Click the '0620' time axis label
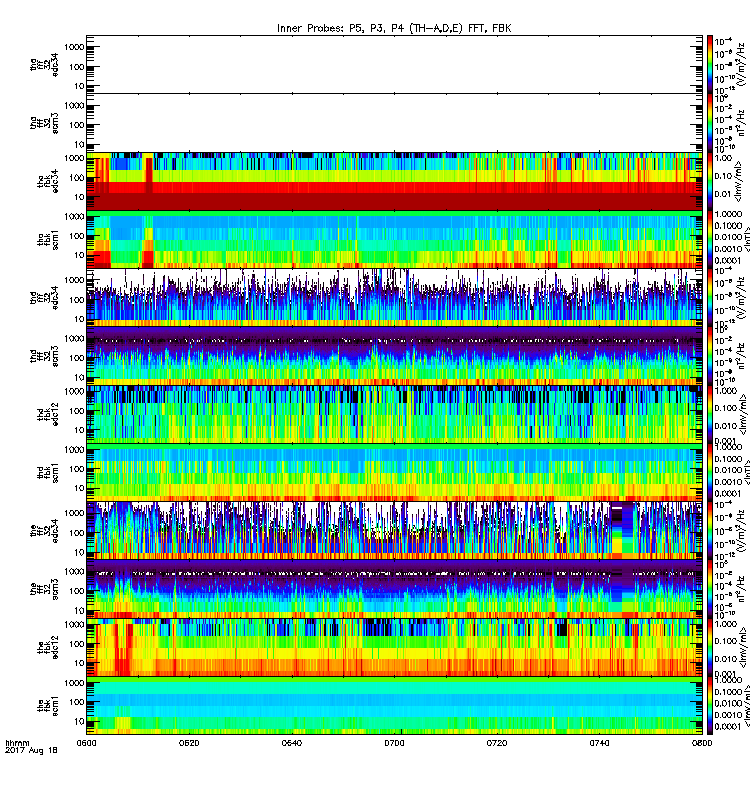The height and width of the screenshot is (800, 750). (189, 743)
